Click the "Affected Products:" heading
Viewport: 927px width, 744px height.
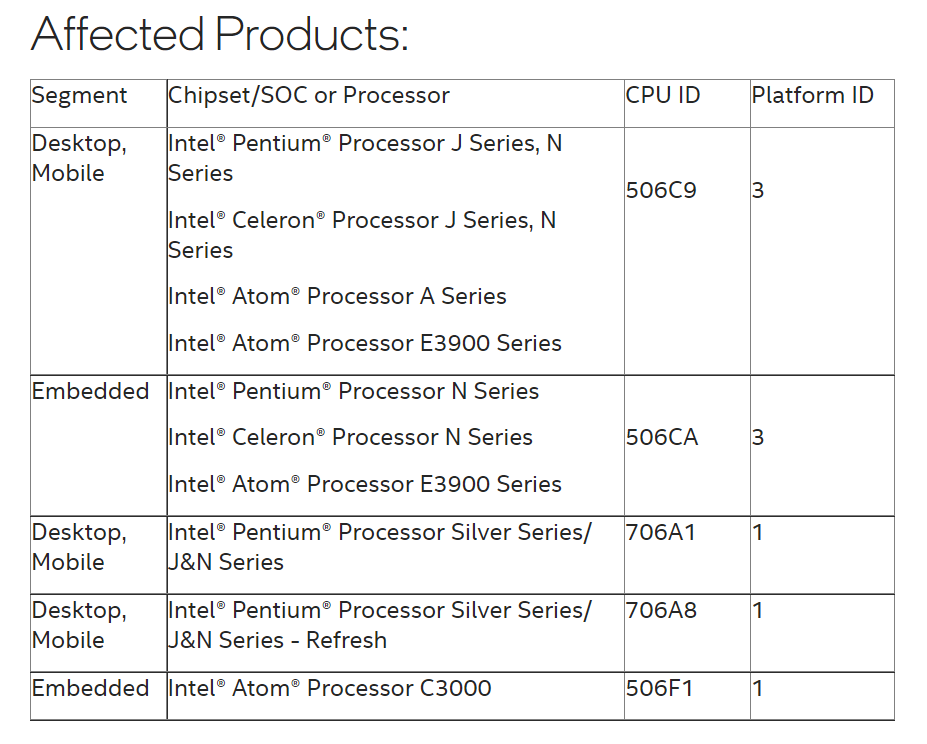[220, 35]
